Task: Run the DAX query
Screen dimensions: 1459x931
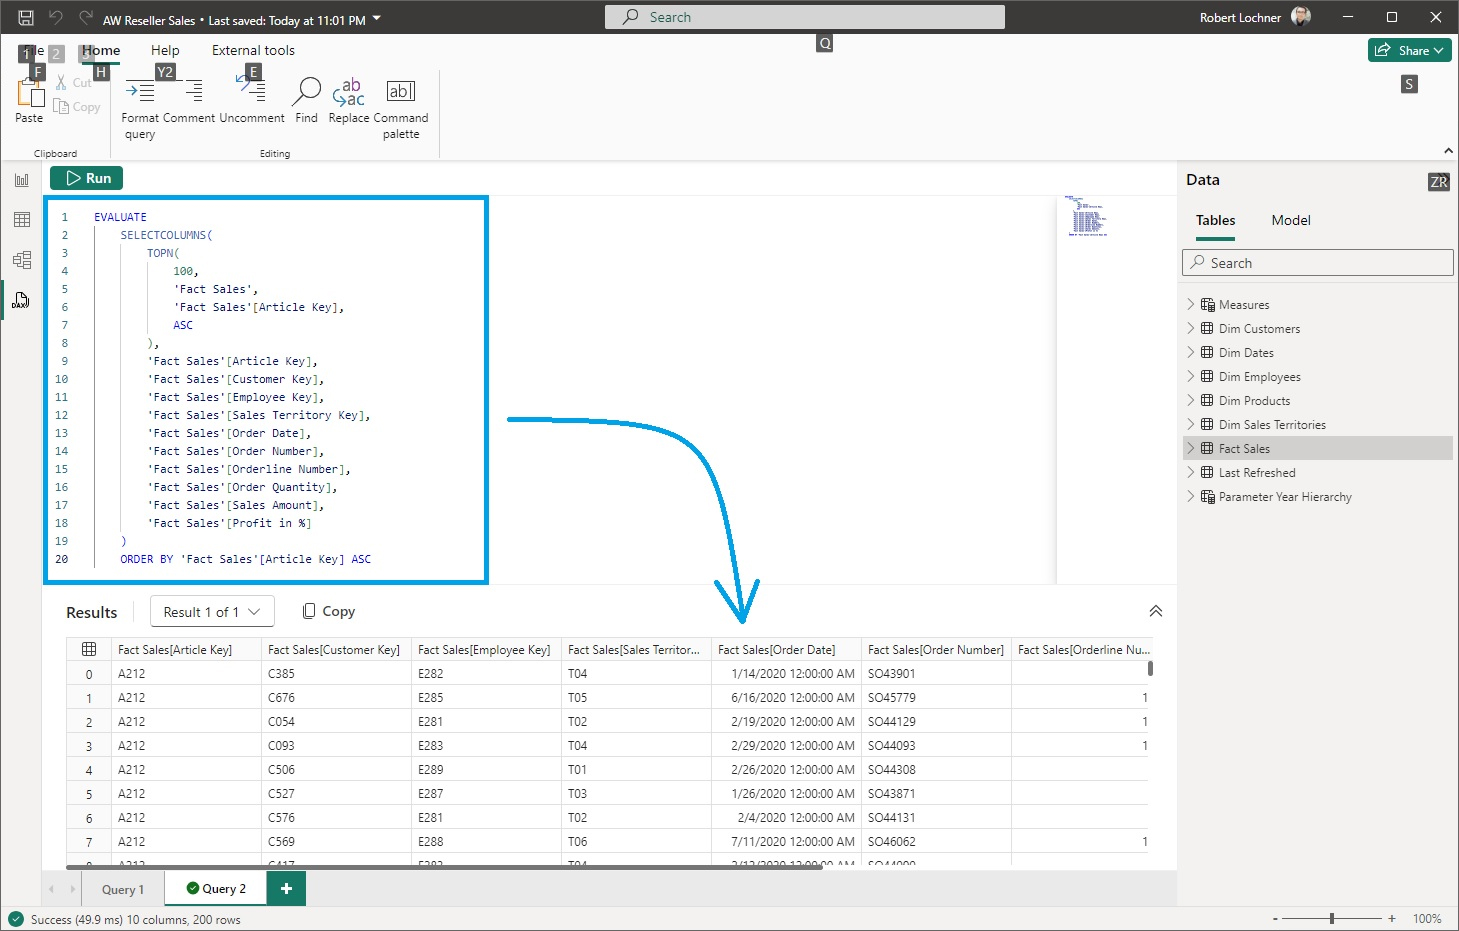Action: pos(86,177)
